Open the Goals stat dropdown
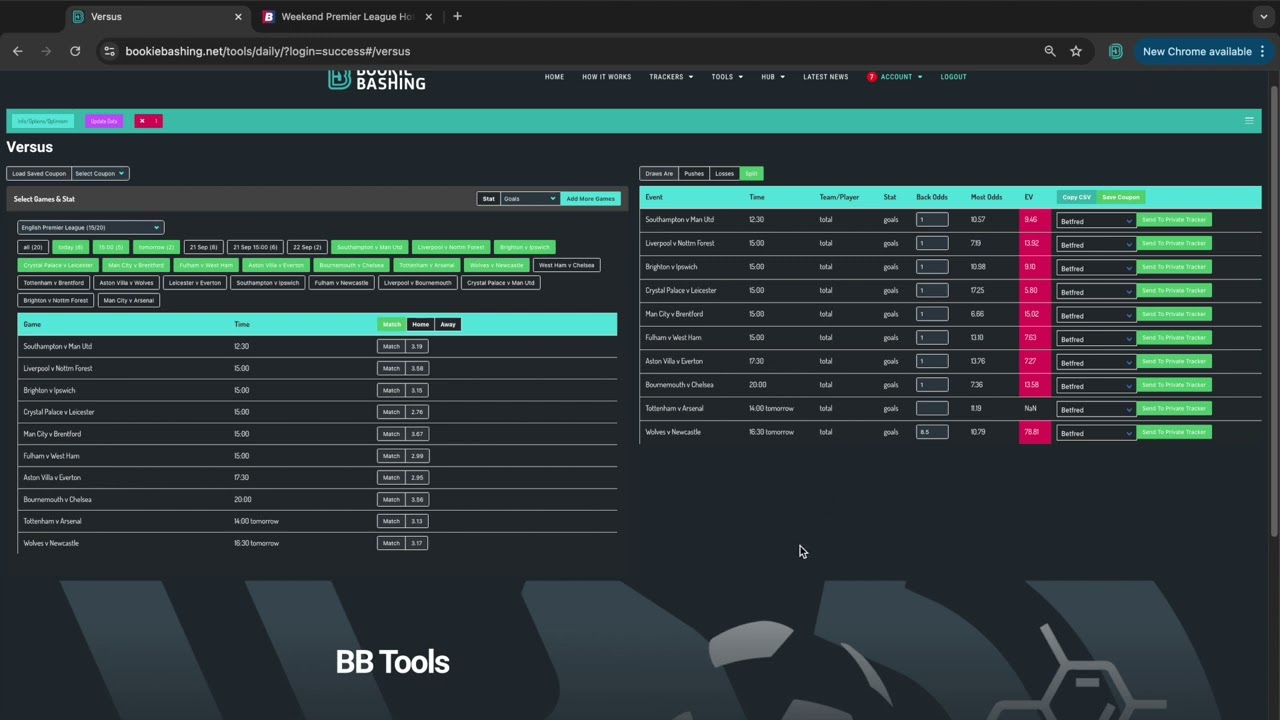The image size is (1280, 720). tap(529, 198)
